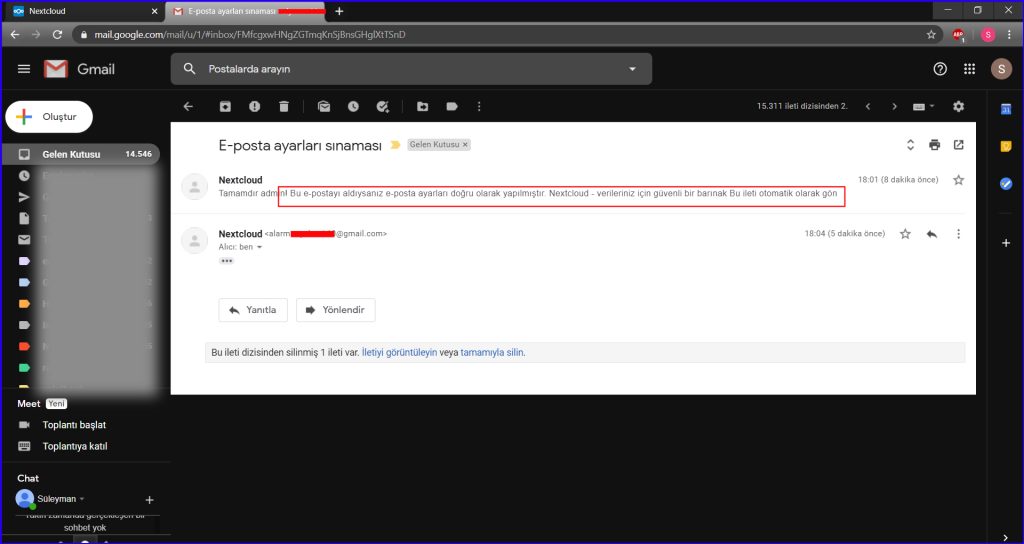Screen dimensions: 1024x544
Task: Click the Oluştur compose button
Action: click(49, 117)
